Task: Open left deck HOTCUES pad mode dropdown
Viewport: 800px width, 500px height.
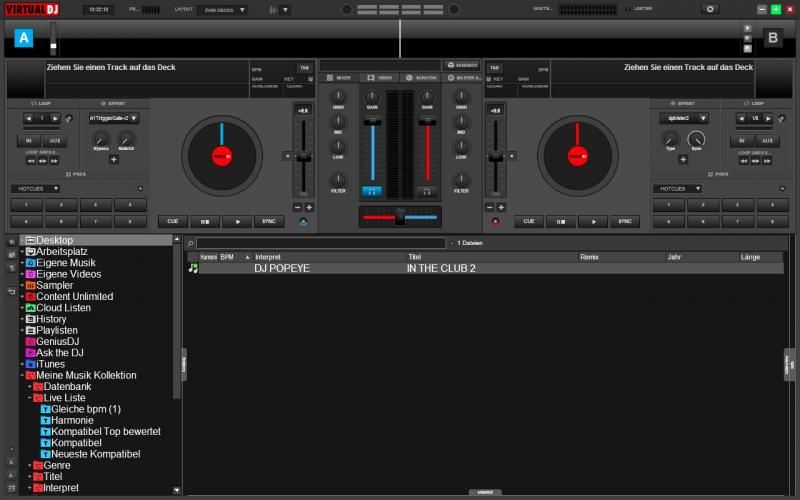Action: [36, 189]
